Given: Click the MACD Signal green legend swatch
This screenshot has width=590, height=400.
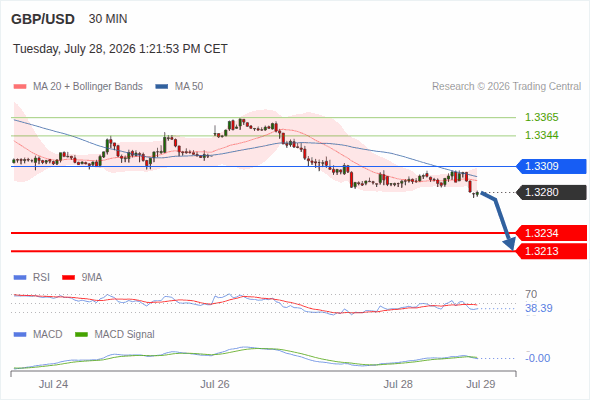Looking at the screenshot, I should [x=81, y=335].
